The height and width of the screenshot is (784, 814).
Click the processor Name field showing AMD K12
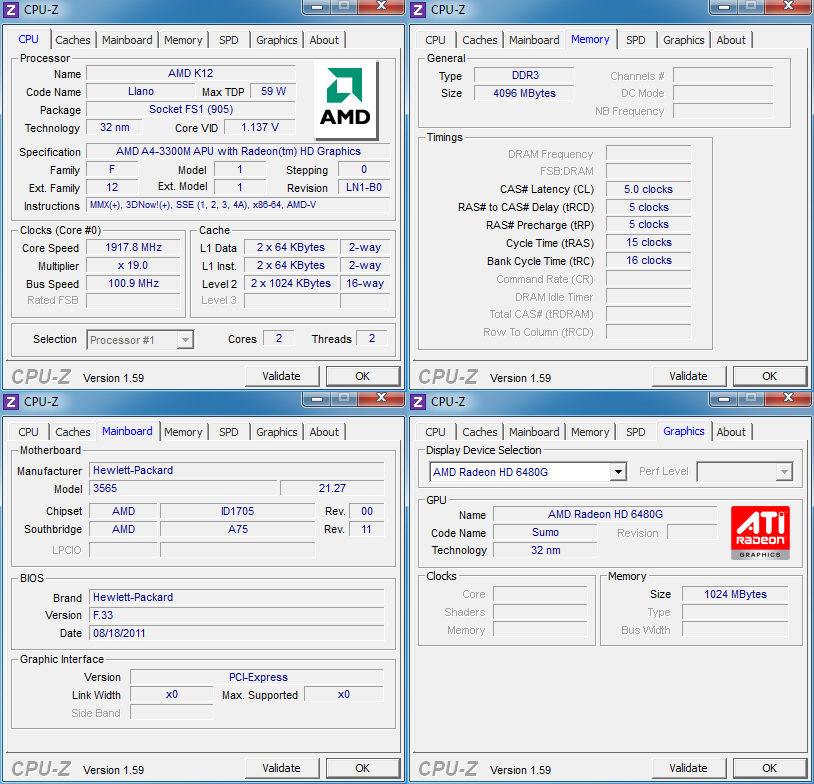(191, 73)
